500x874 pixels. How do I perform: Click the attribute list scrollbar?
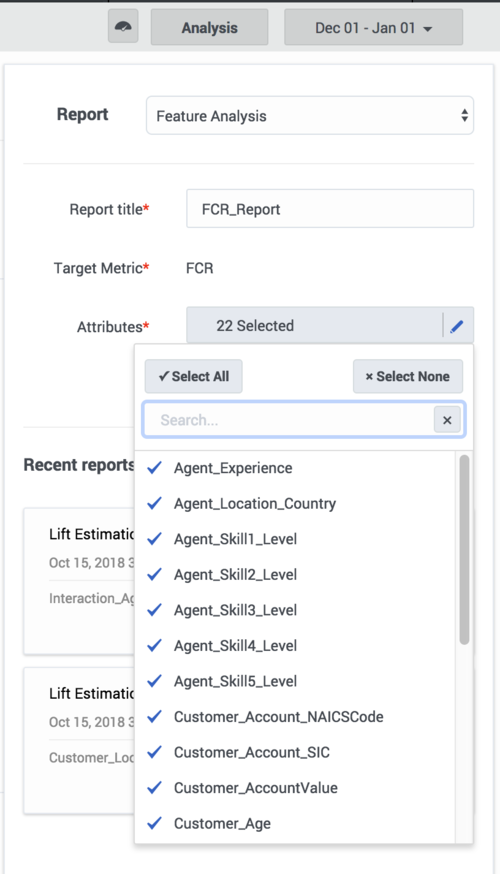point(464,550)
